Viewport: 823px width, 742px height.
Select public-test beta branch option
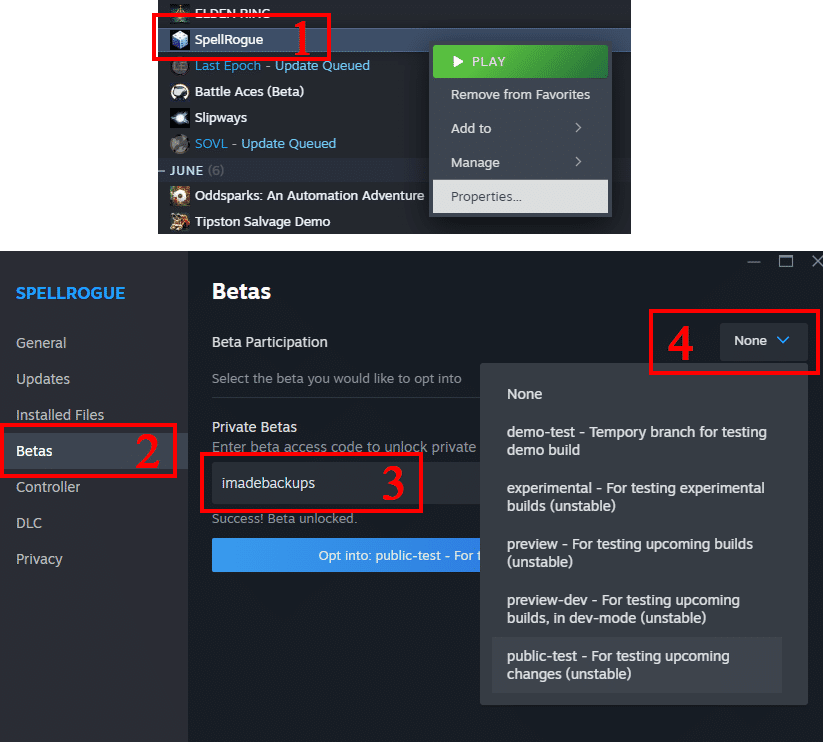click(x=637, y=665)
